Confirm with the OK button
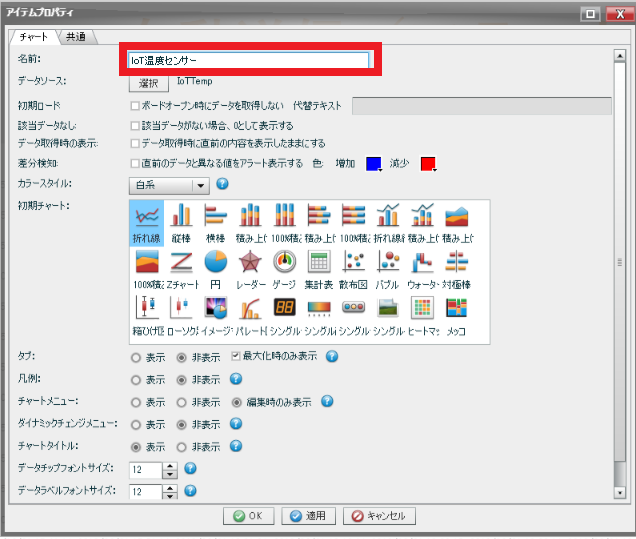 tap(248, 516)
